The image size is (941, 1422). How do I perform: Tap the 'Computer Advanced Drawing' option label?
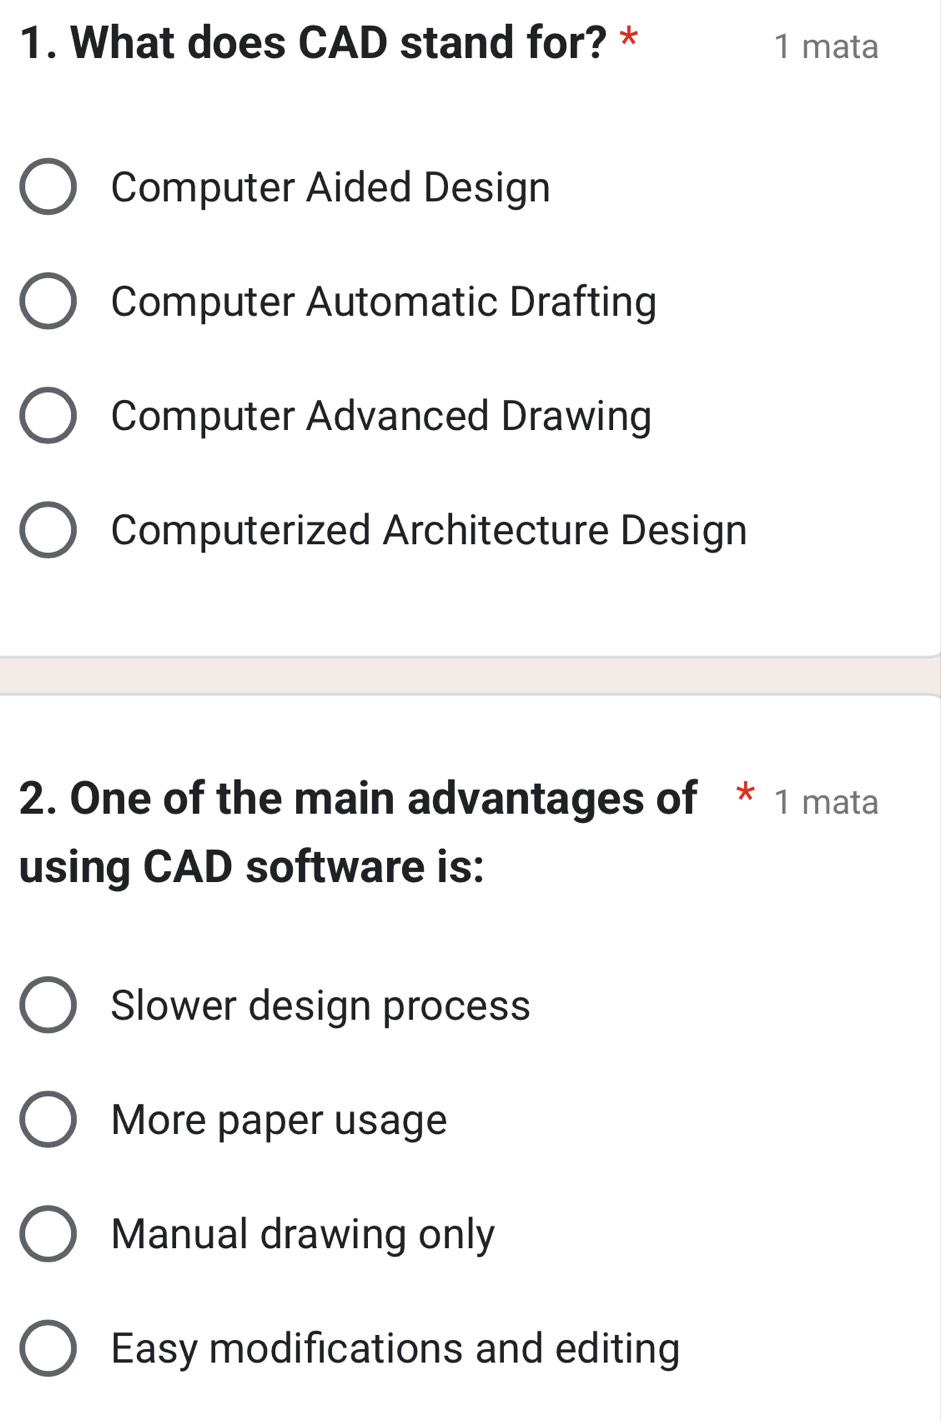click(x=381, y=416)
